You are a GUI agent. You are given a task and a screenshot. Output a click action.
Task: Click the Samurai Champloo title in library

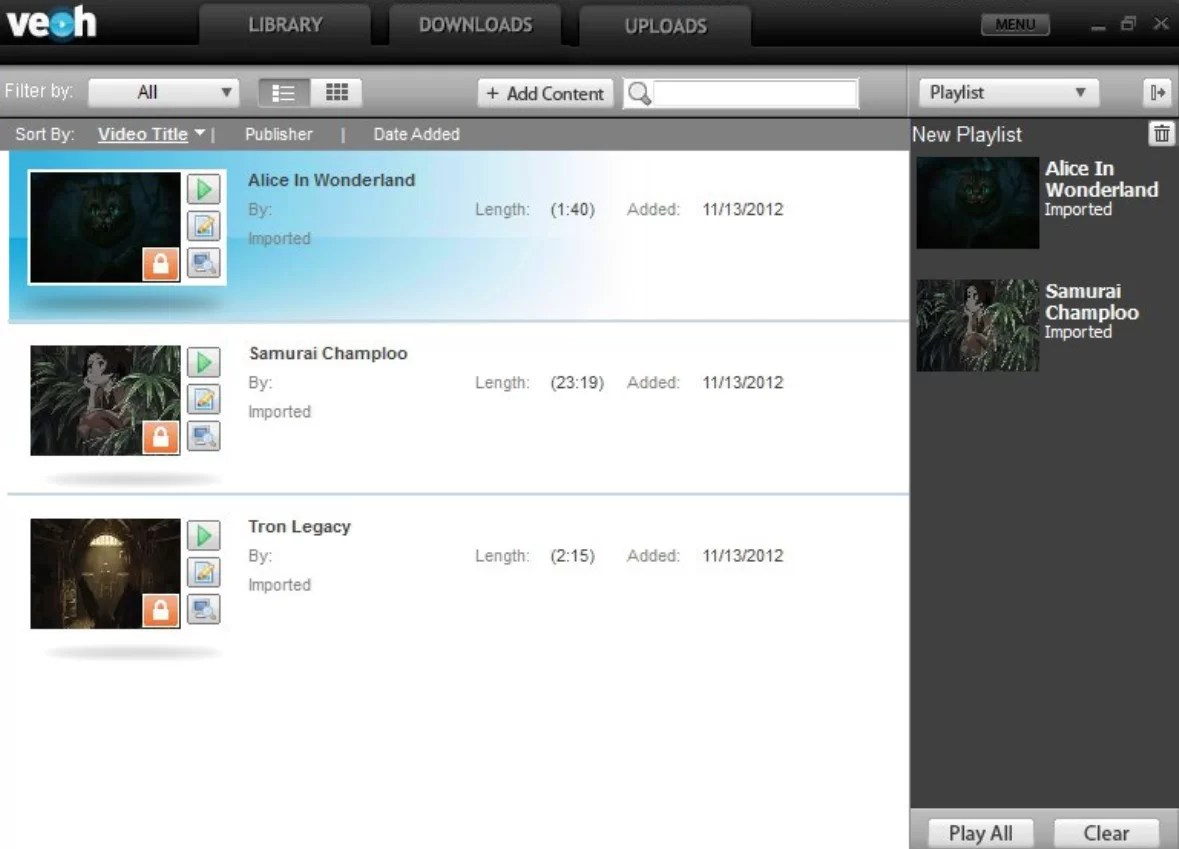(328, 353)
